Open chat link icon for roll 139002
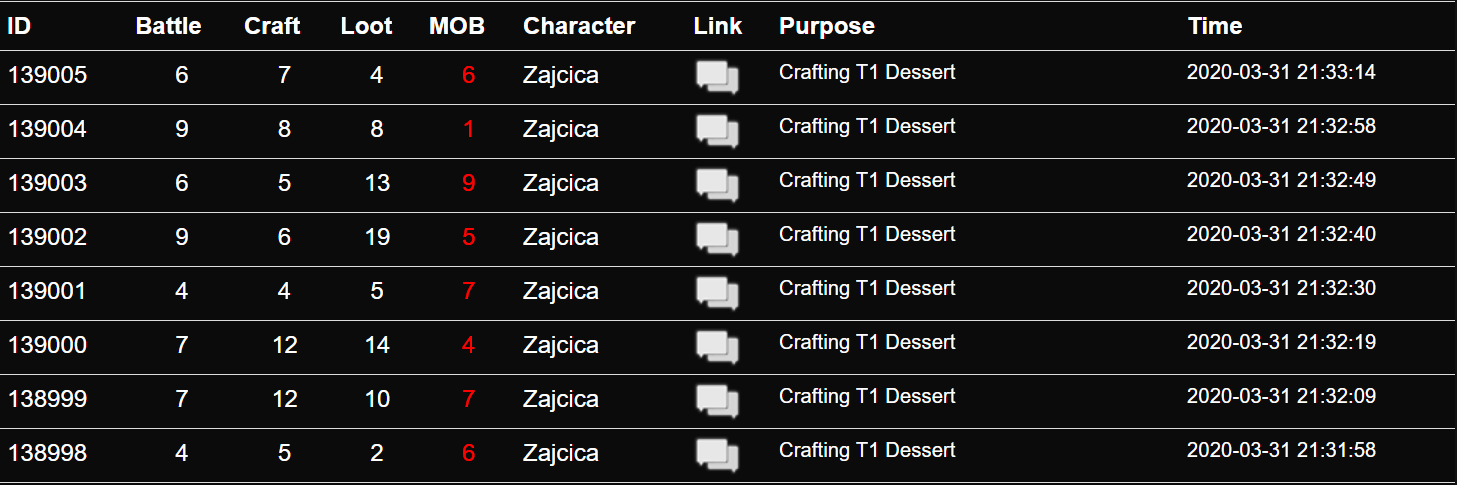1457x485 pixels. pos(717,239)
